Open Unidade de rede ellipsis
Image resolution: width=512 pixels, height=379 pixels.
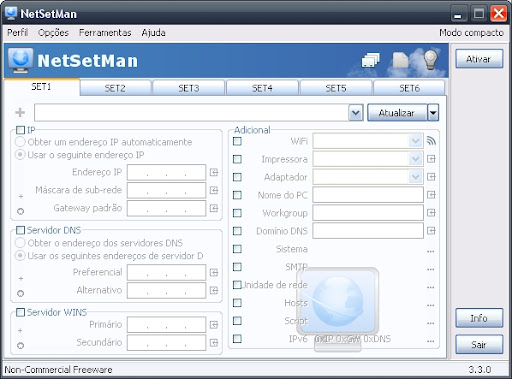[430, 288]
